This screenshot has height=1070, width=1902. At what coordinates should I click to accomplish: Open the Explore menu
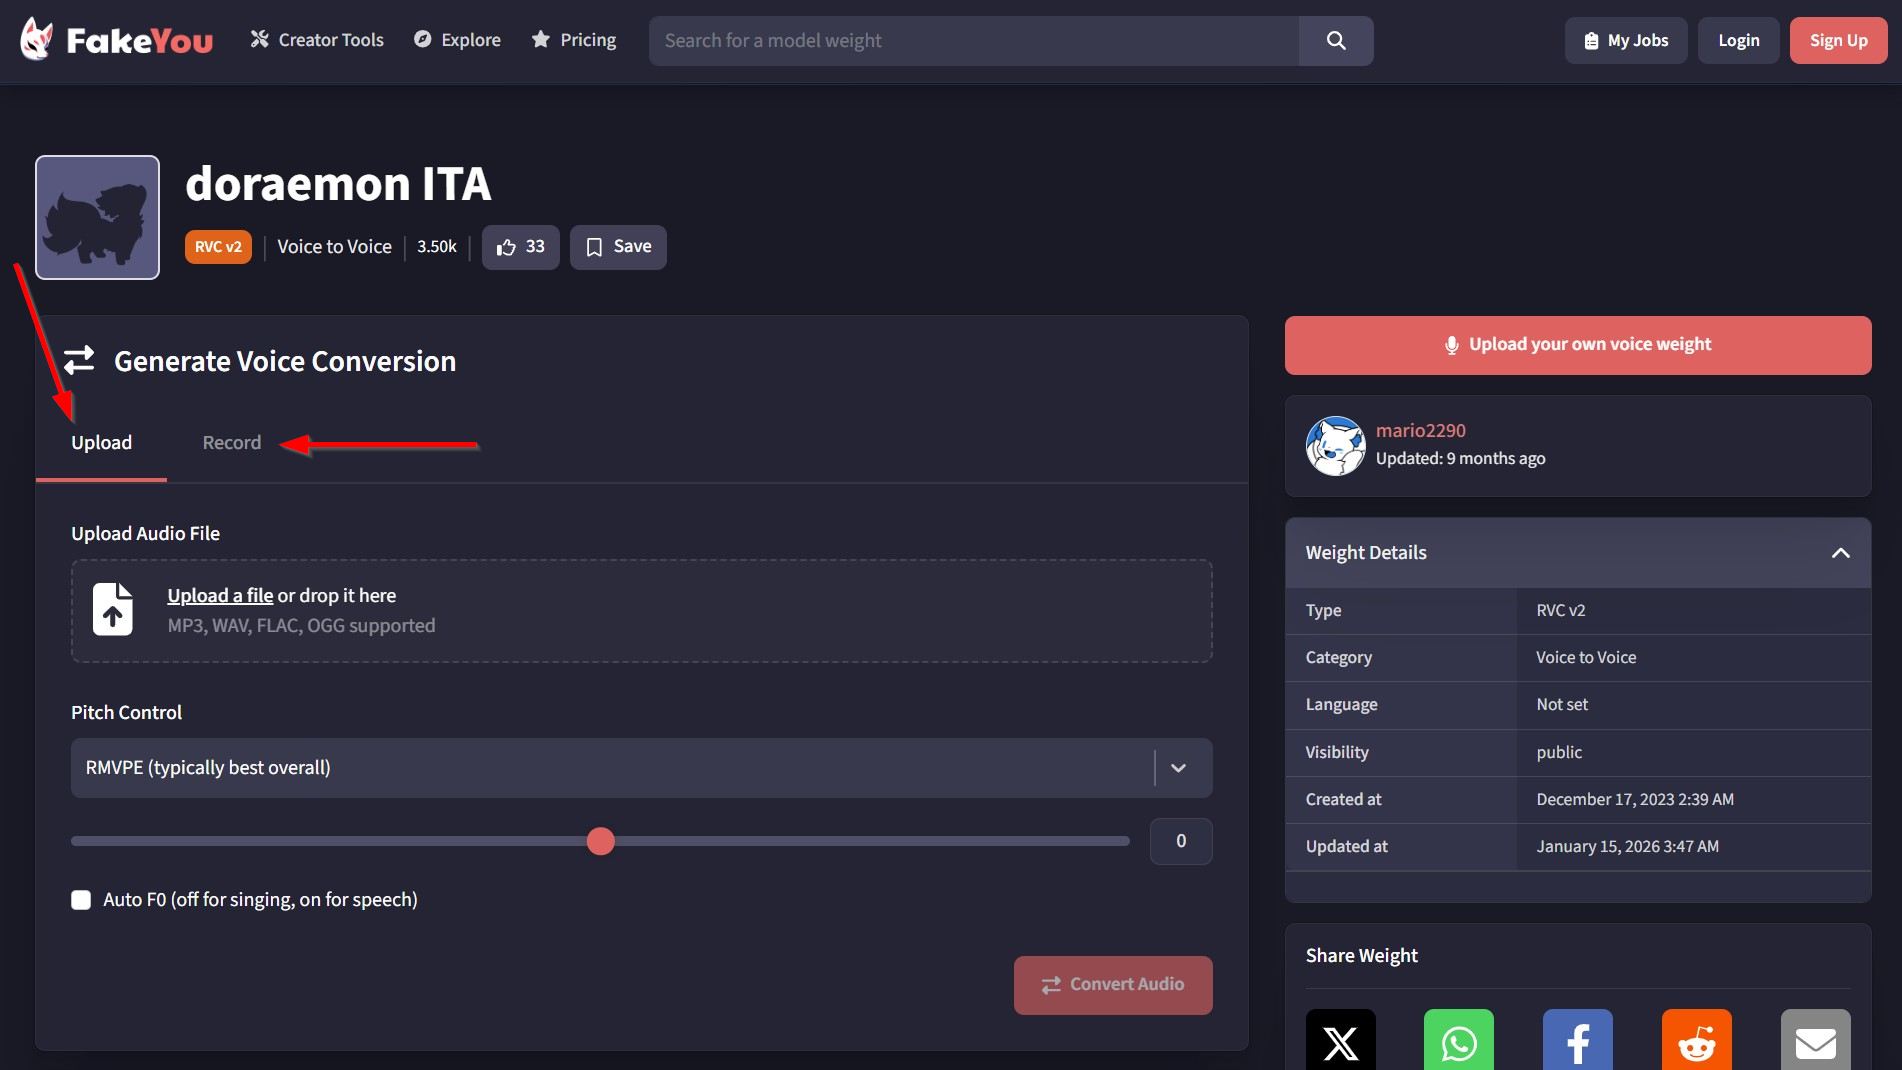coord(457,40)
